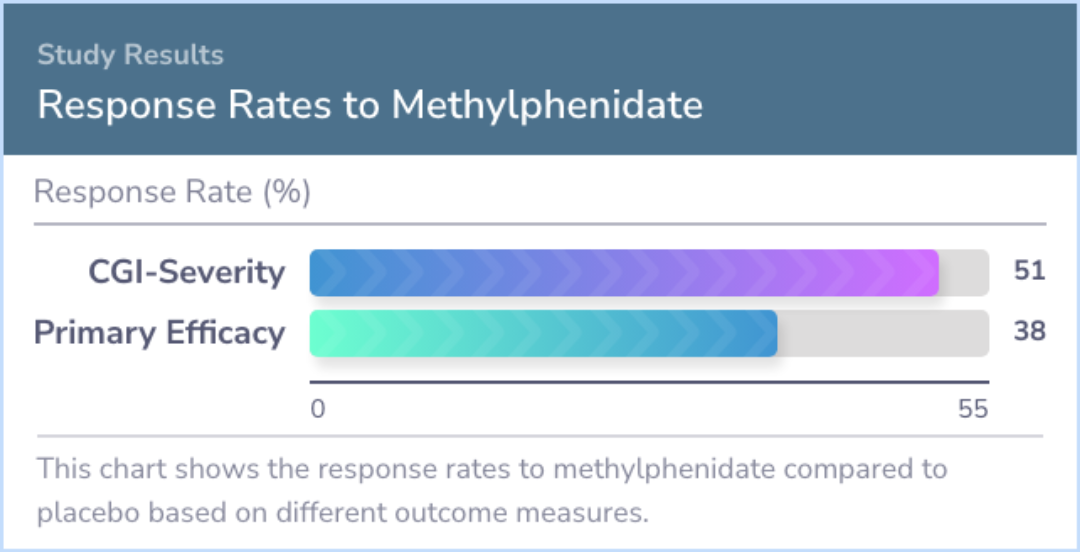Select the CGI-Severity label
The image size is (1080, 552).
186,273
